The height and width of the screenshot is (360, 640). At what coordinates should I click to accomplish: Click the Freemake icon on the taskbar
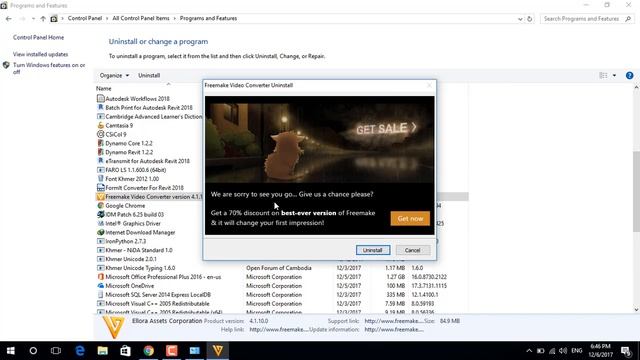pyautogui.click(x=218, y=351)
